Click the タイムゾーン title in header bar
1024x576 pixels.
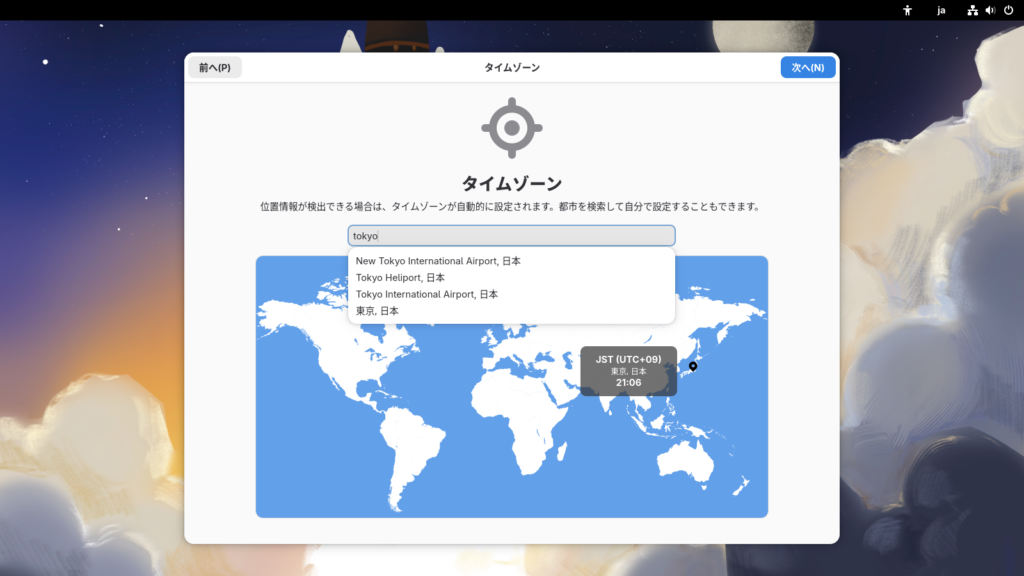[511, 67]
